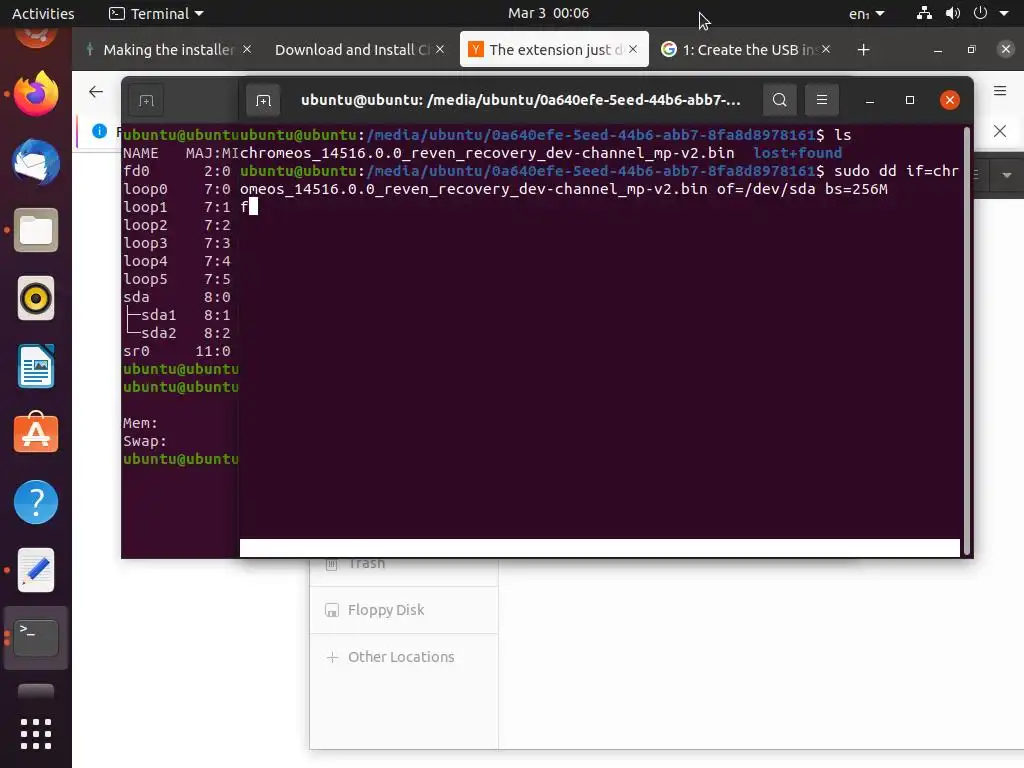Open Ubuntu Software store from the dock
The width and height of the screenshot is (1024, 768).
(36, 433)
